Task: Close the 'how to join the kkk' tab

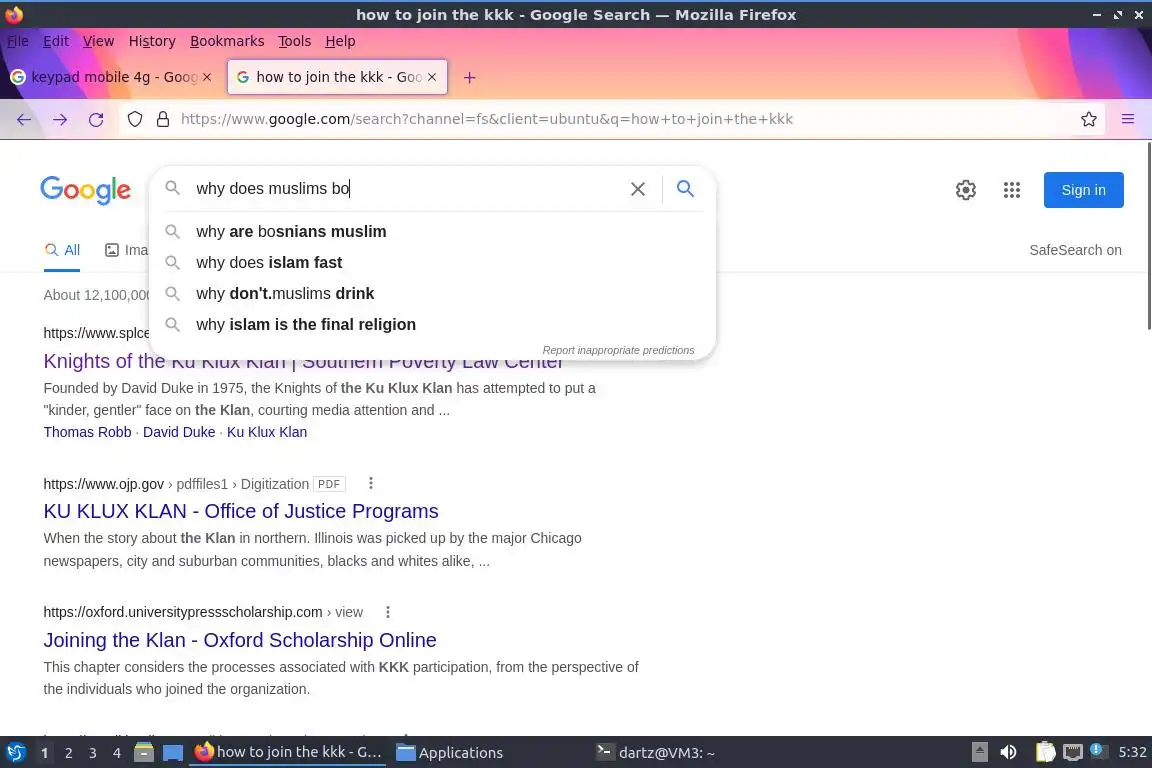Action: tap(432, 77)
